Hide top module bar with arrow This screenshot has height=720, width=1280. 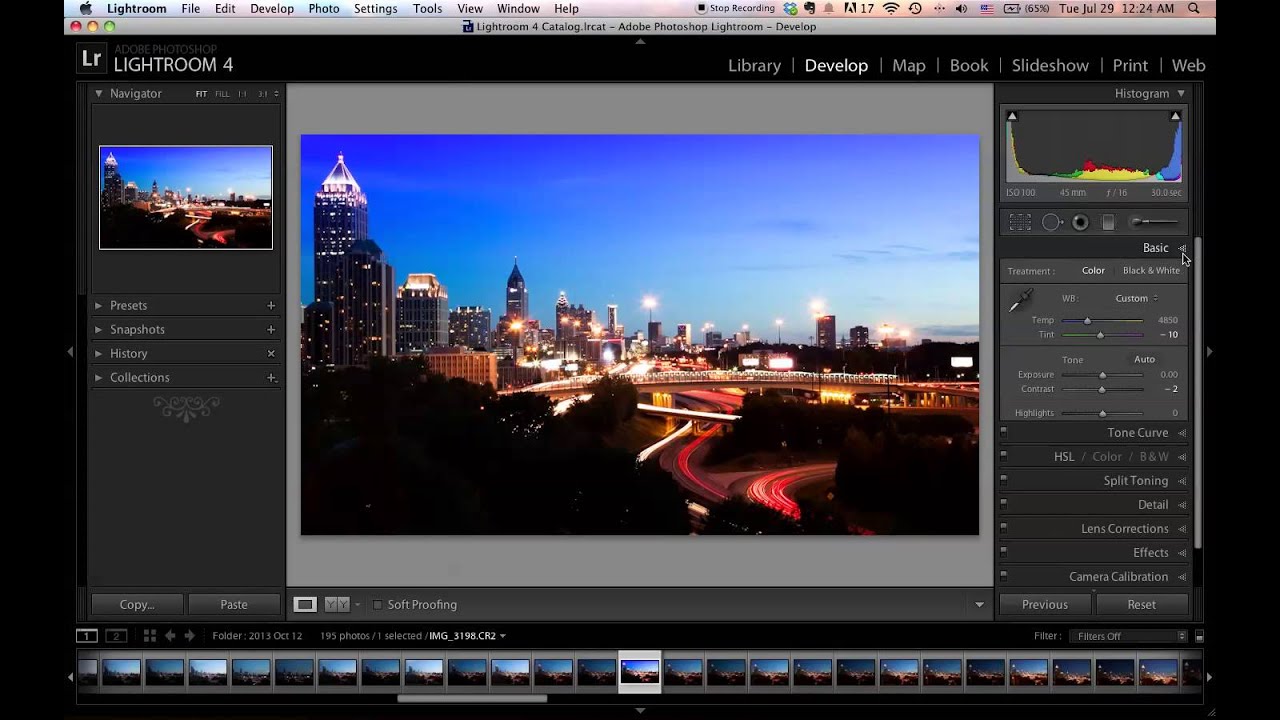tap(640, 41)
